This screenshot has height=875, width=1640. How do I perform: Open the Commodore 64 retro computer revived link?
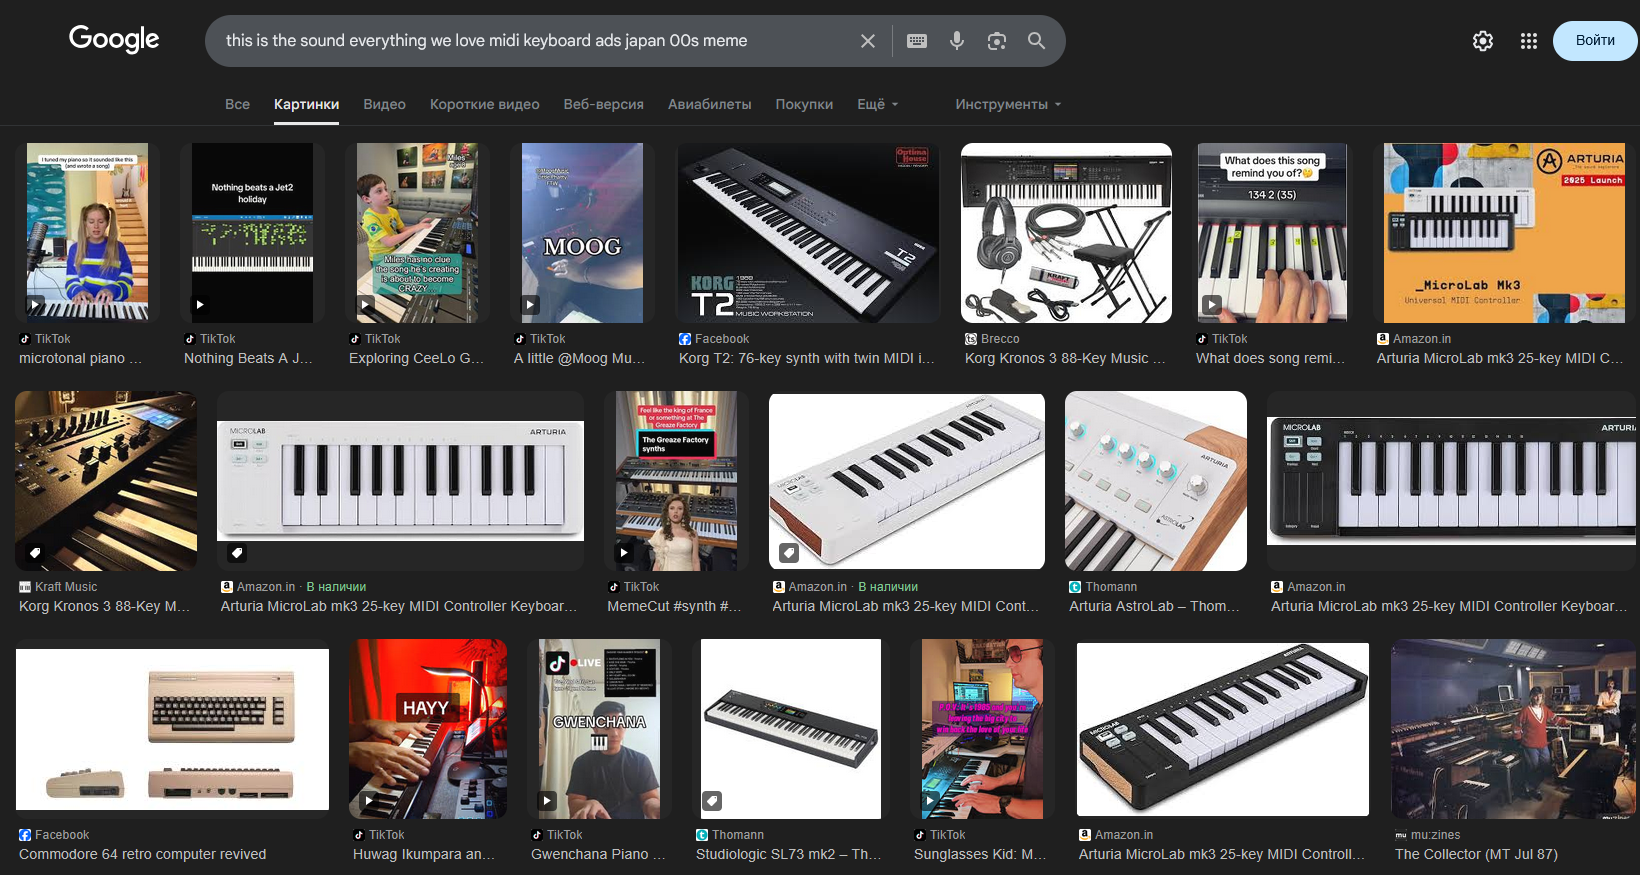click(143, 854)
